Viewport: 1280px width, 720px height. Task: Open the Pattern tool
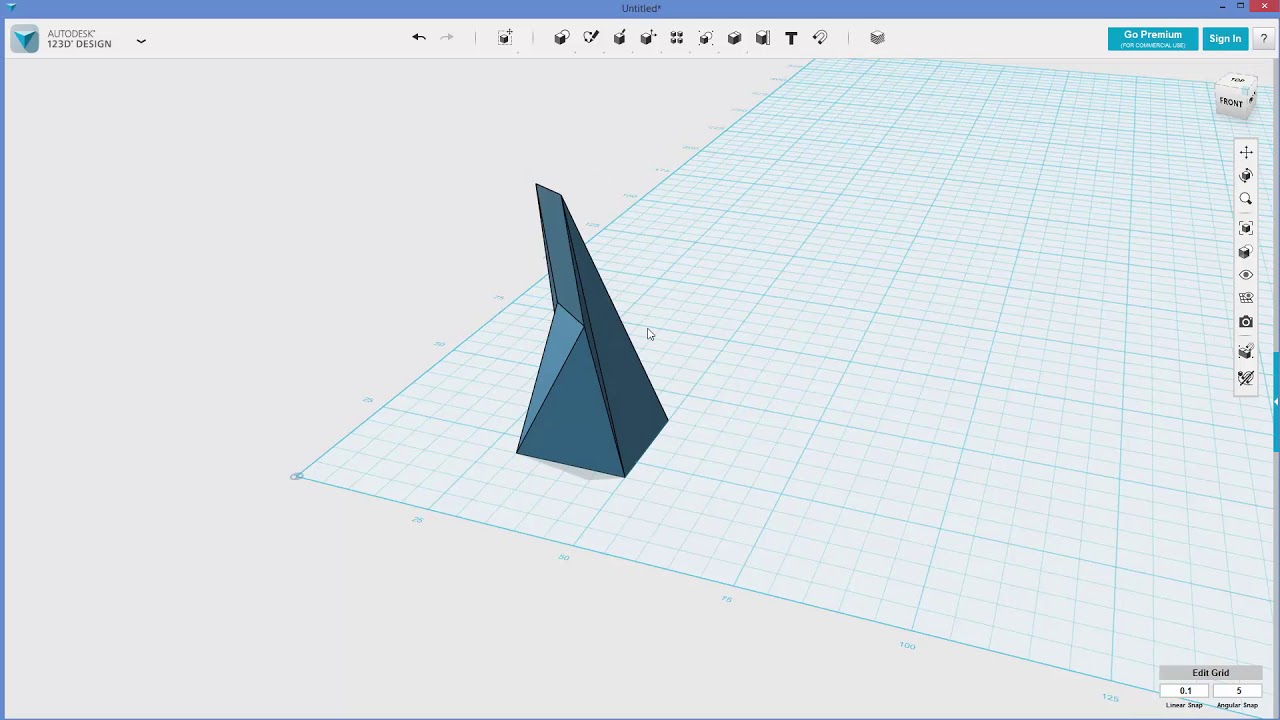677,38
